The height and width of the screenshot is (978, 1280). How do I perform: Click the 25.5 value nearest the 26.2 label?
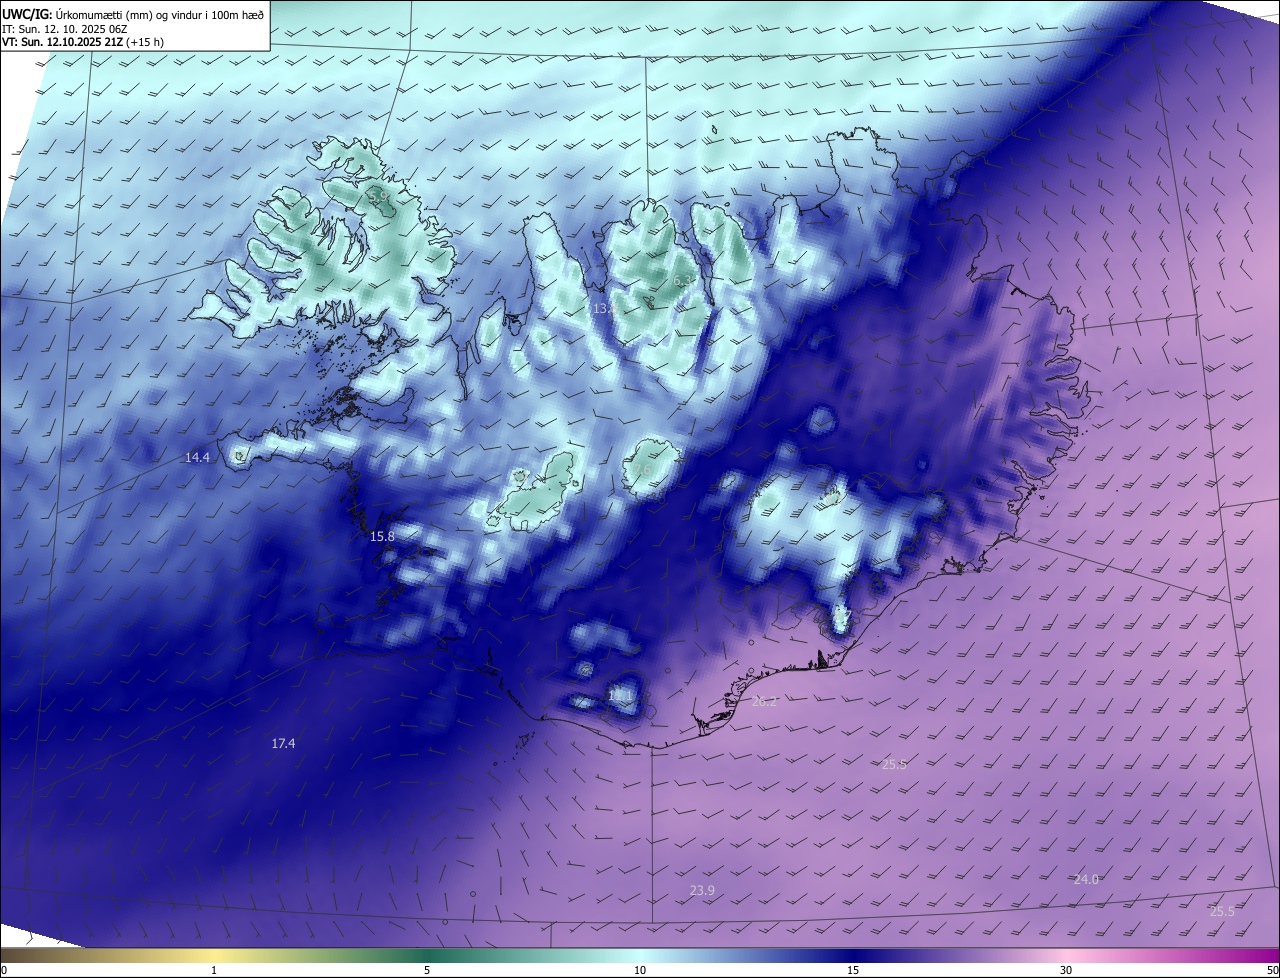point(894,764)
